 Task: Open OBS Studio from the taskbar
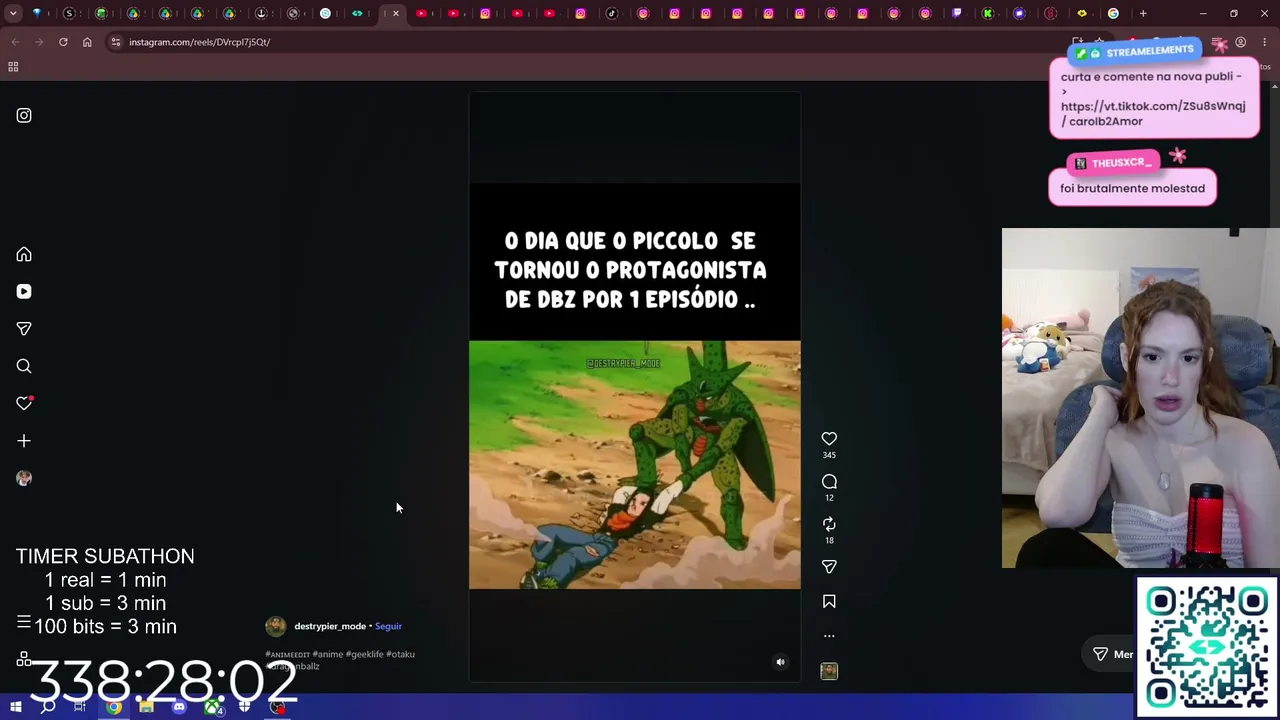pos(278,707)
